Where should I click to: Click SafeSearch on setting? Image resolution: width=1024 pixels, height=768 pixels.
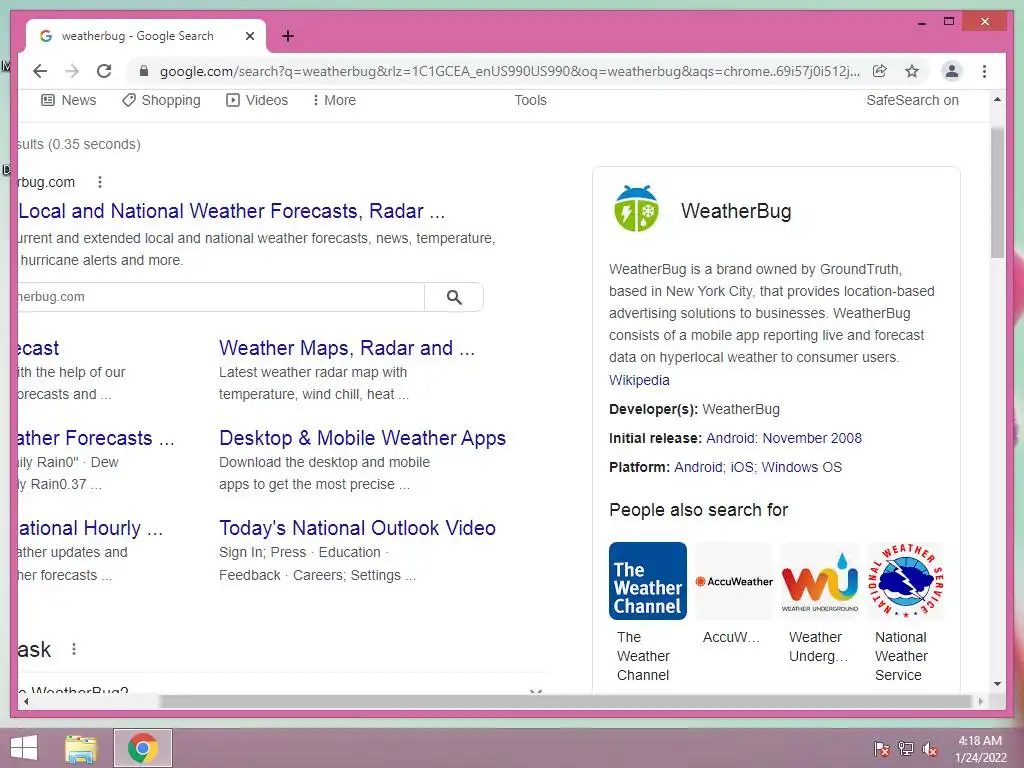(x=912, y=101)
